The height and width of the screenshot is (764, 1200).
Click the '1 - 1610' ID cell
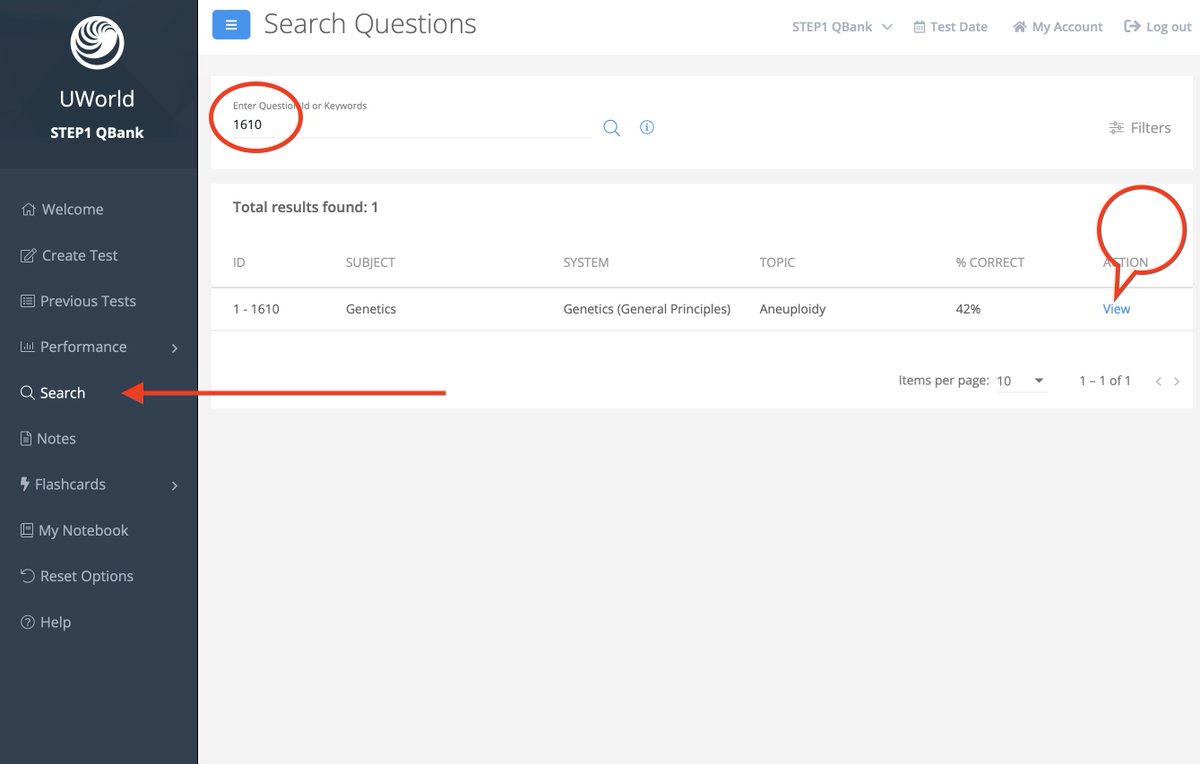tap(256, 309)
